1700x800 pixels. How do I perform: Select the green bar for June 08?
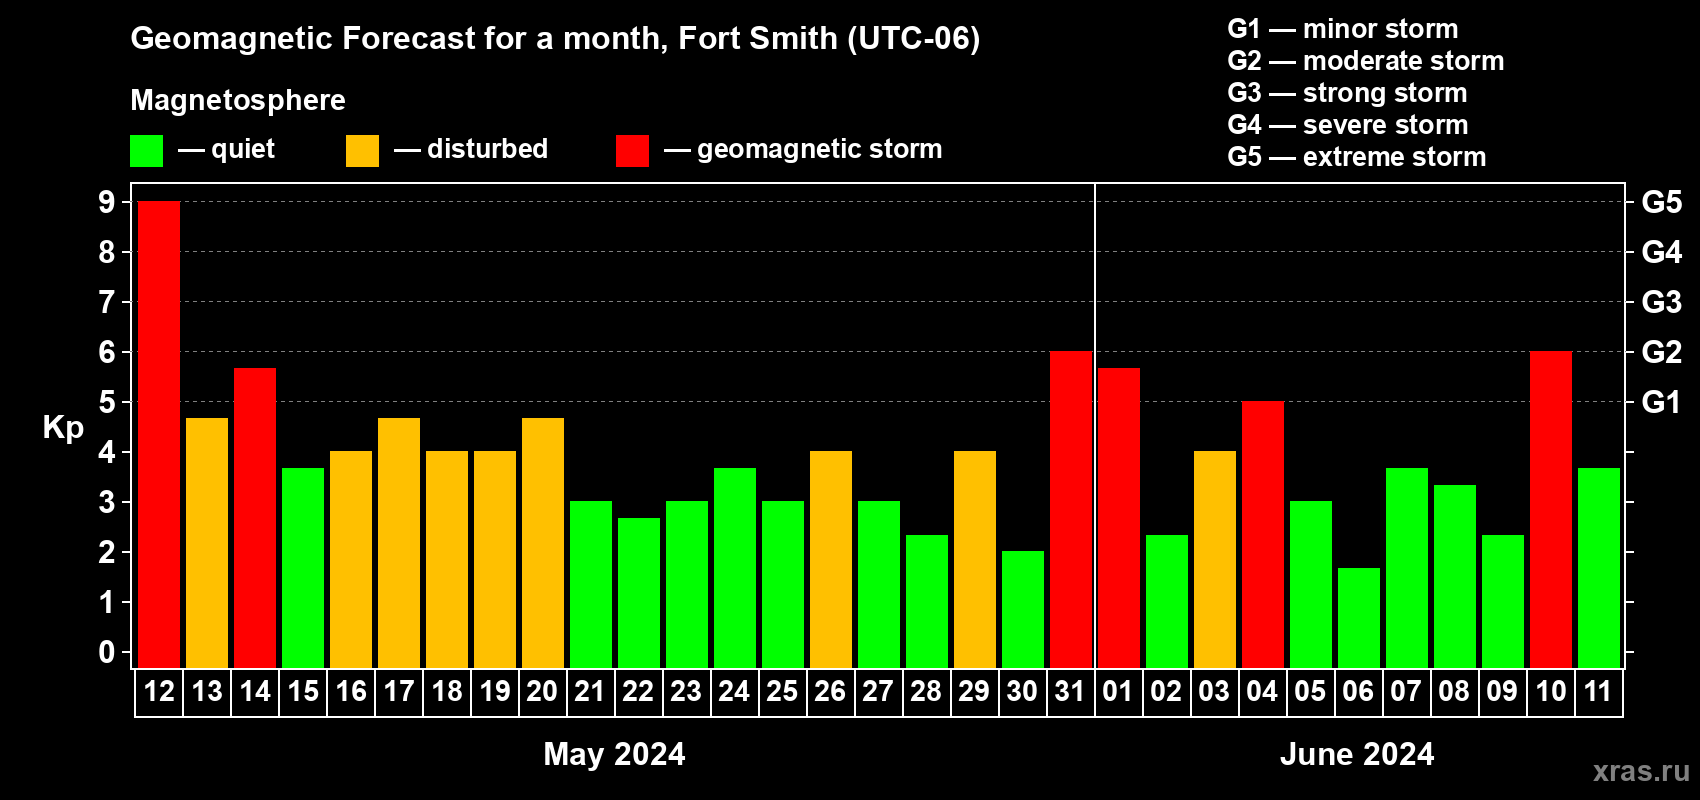(x=1455, y=576)
